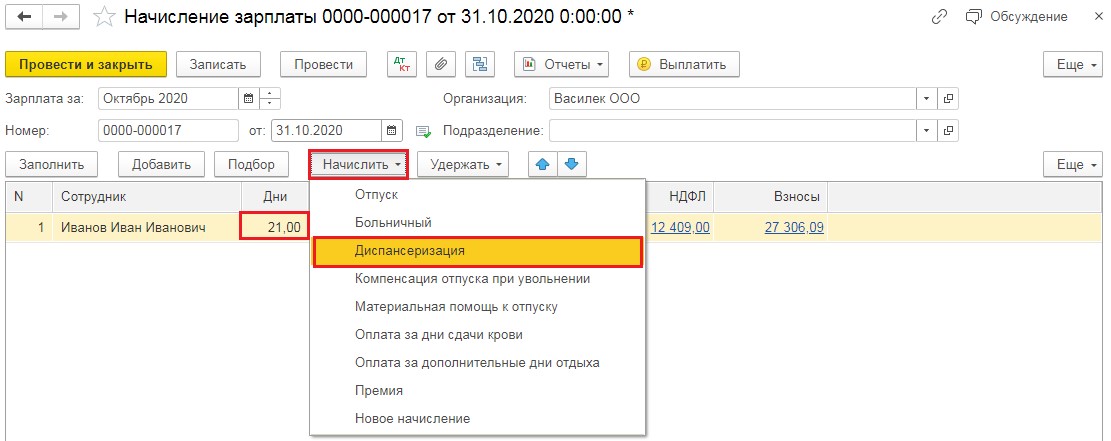Click the Взносы column header

tap(771, 196)
